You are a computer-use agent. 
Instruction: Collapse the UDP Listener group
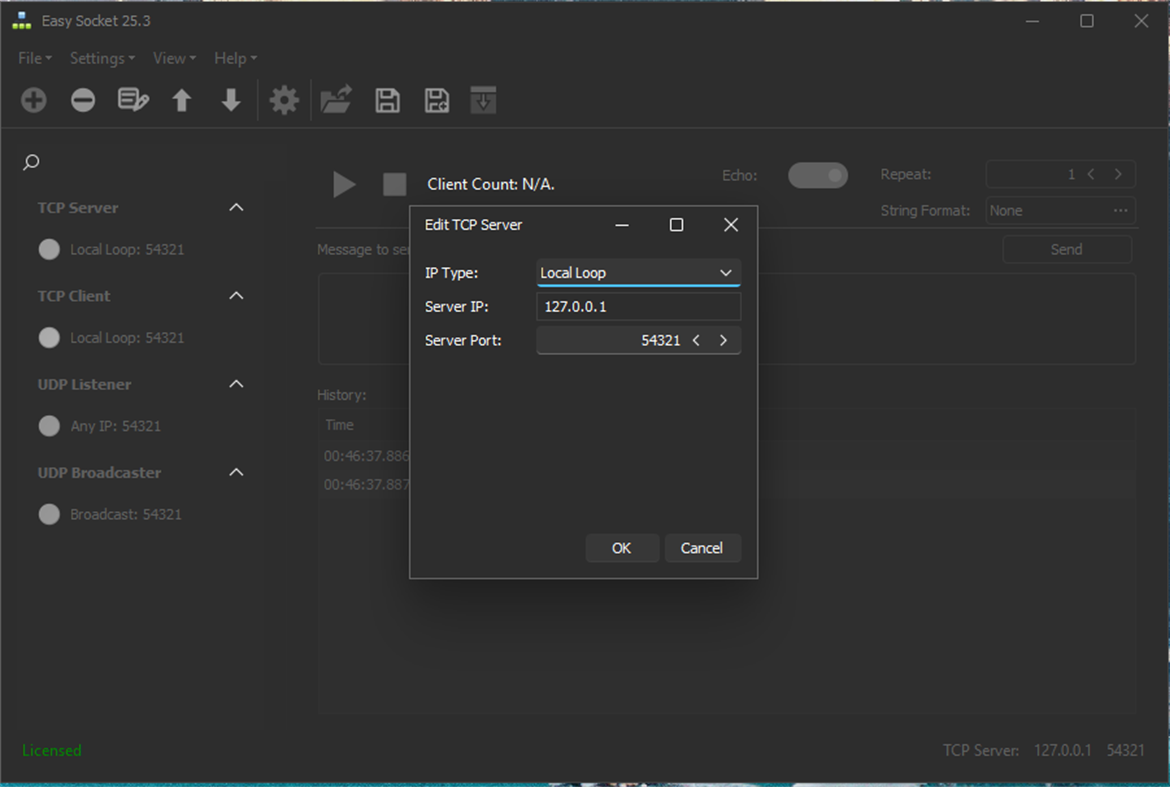(x=237, y=384)
